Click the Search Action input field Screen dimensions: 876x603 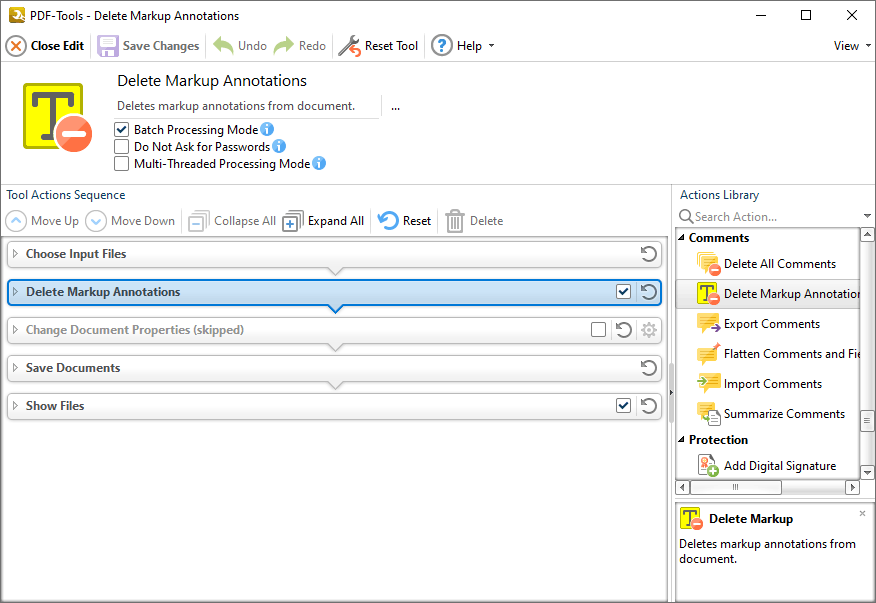click(x=777, y=217)
